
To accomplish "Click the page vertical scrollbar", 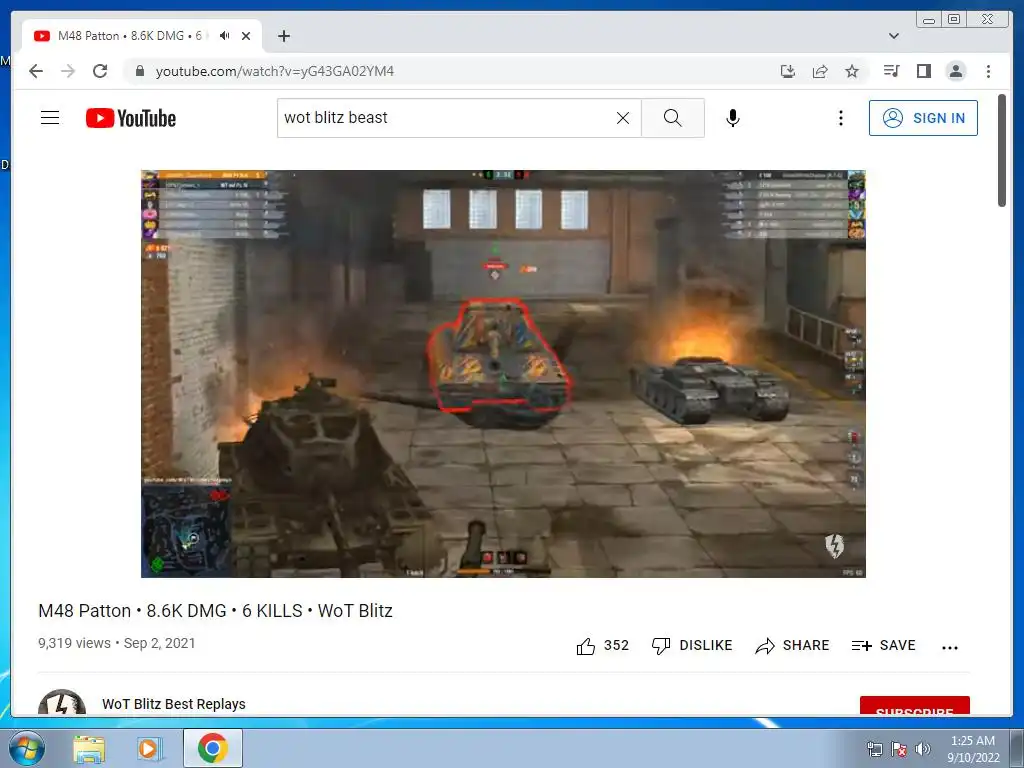I will pyautogui.click(x=1002, y=151).
